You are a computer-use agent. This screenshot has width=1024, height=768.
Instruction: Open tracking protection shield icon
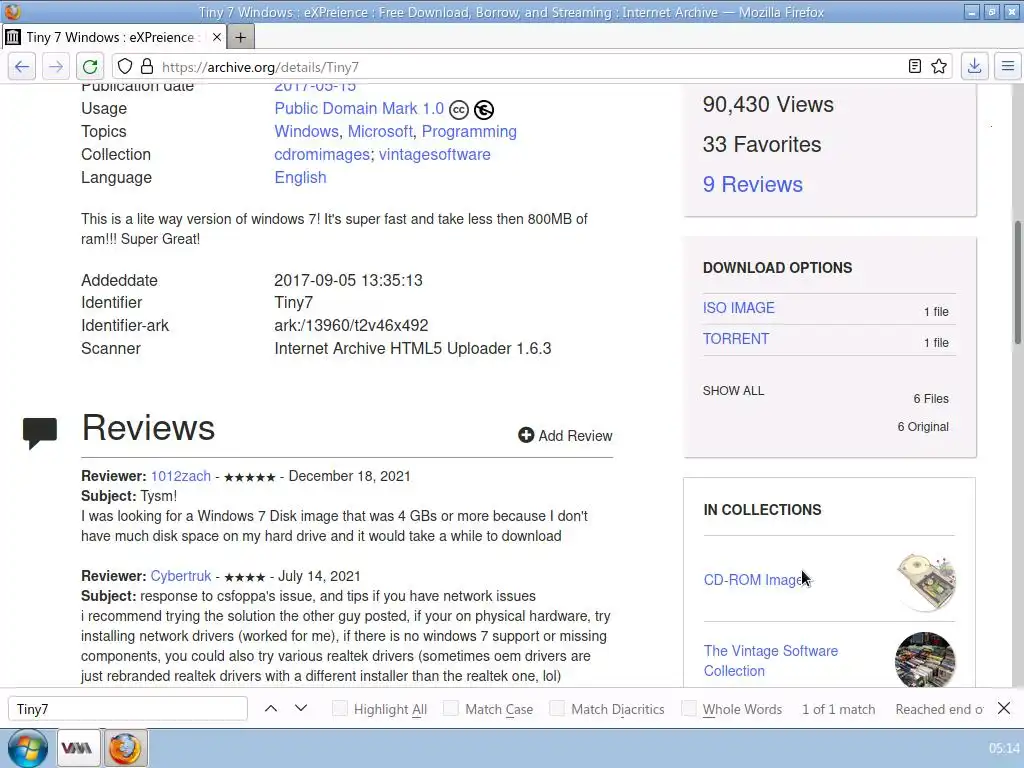tap(125, 67)
